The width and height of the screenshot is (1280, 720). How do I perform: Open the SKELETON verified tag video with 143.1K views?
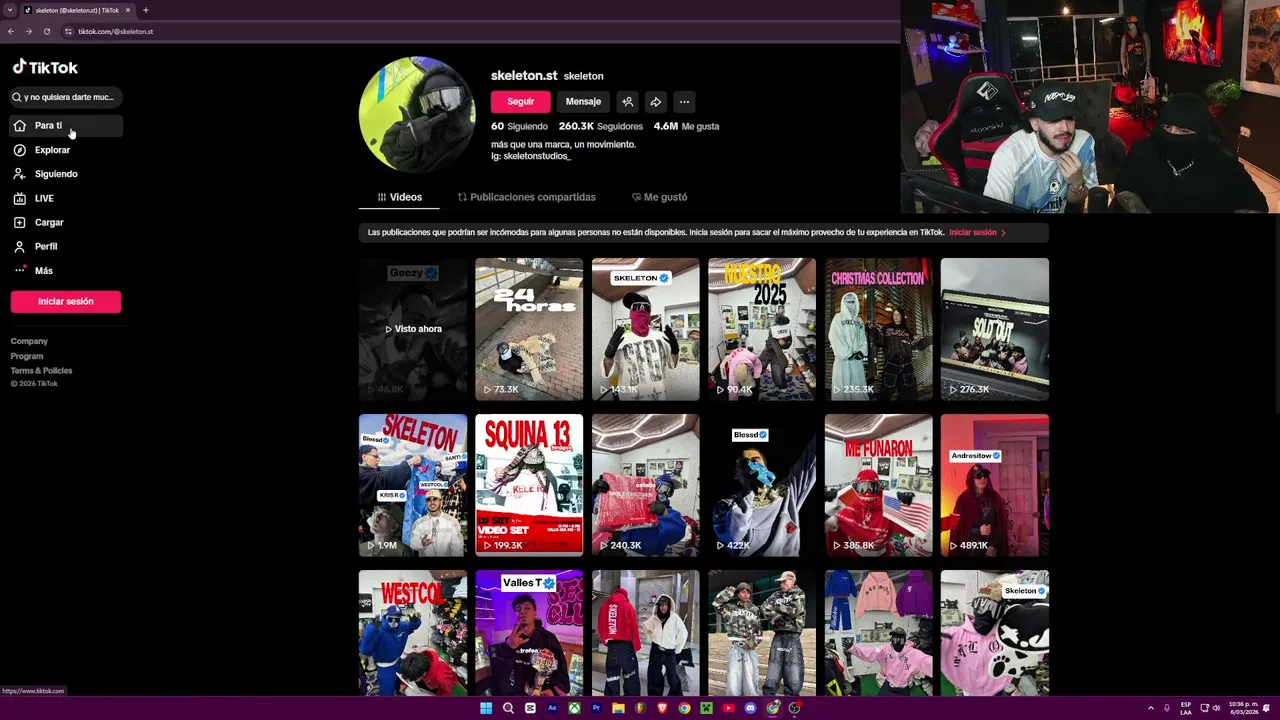pos(645,329)
